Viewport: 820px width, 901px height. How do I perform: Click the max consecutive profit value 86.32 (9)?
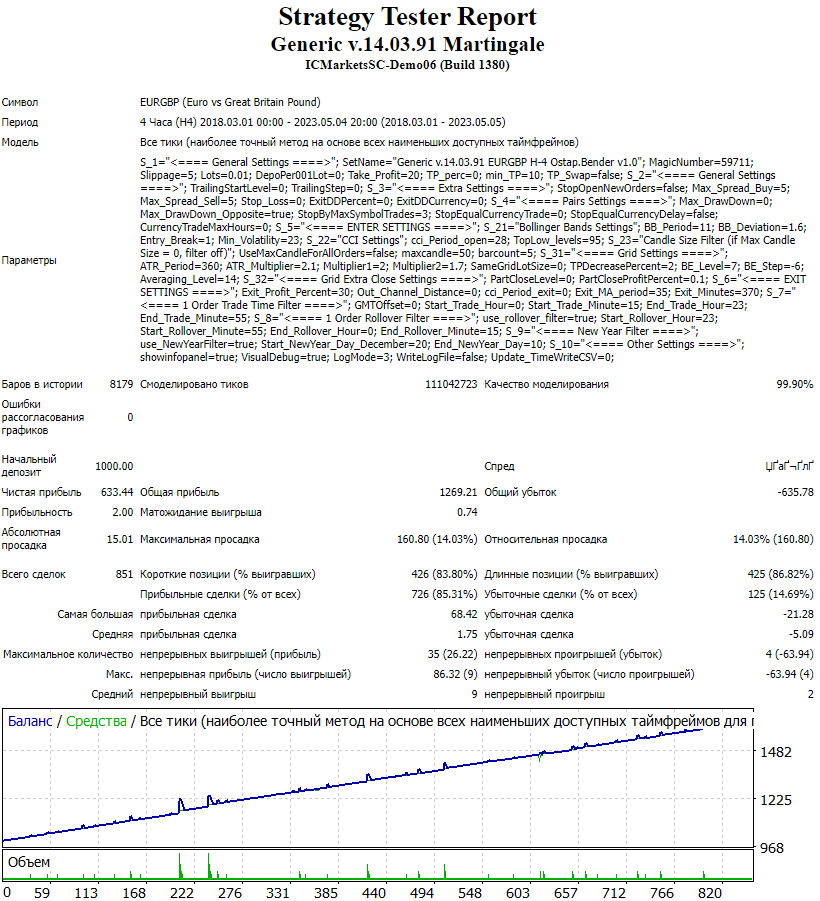455,675
